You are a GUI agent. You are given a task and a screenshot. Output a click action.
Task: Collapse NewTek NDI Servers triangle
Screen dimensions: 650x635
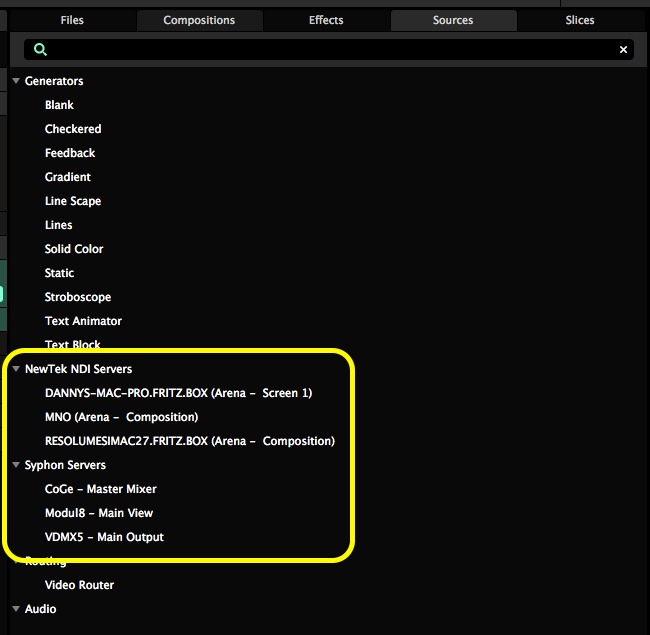(x=16, y=368)
